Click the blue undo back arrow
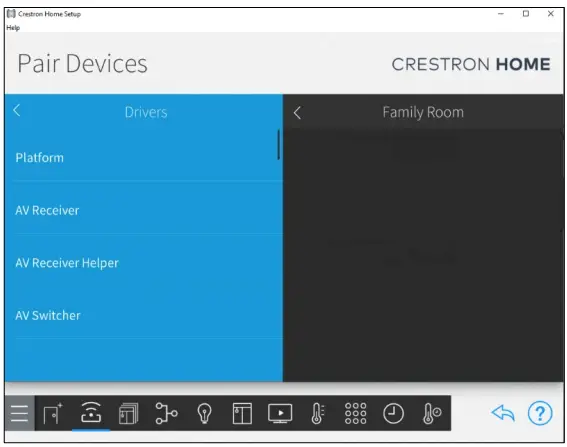Viewport: 567px width, 447px height. pyautogui.click(x=503, y=413)
